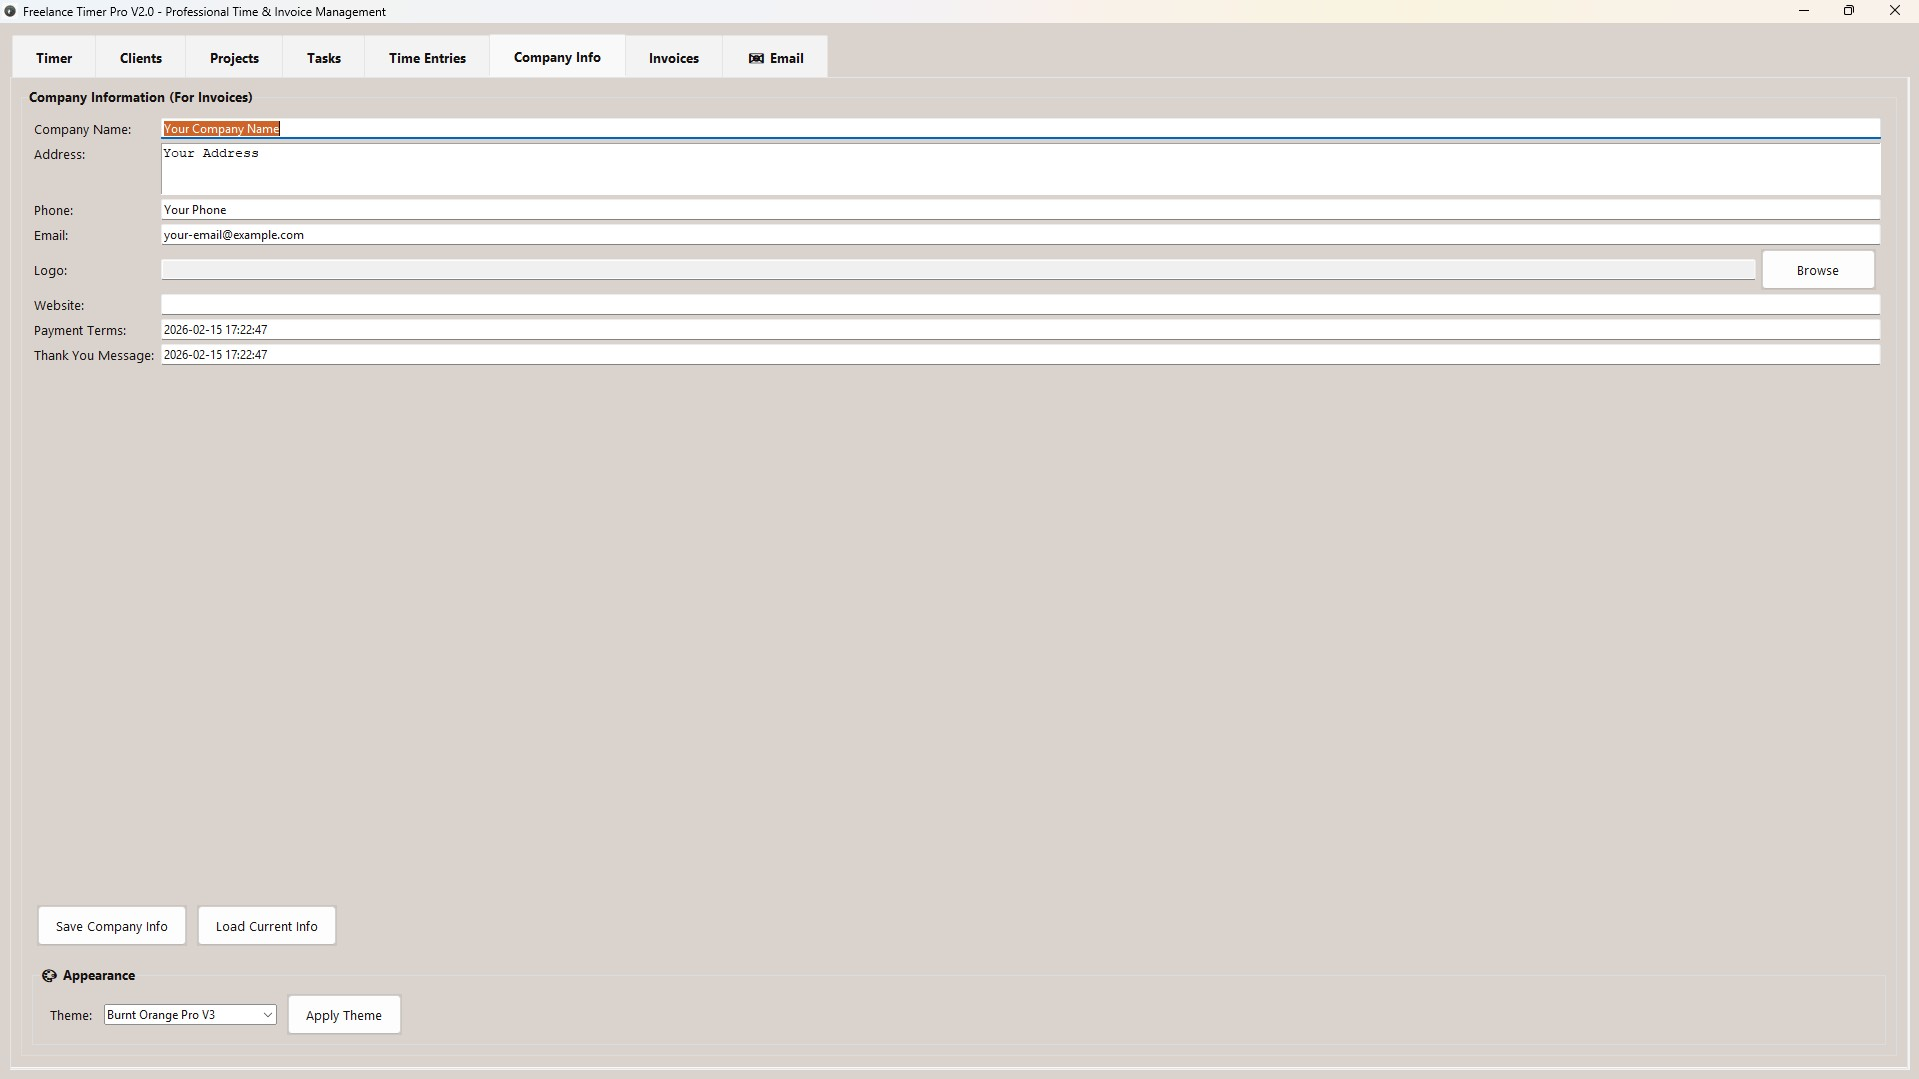The image size is (1919, 1079).
Task: Open the Email tab with envelope icon
Action: click(x=775, y=58)
